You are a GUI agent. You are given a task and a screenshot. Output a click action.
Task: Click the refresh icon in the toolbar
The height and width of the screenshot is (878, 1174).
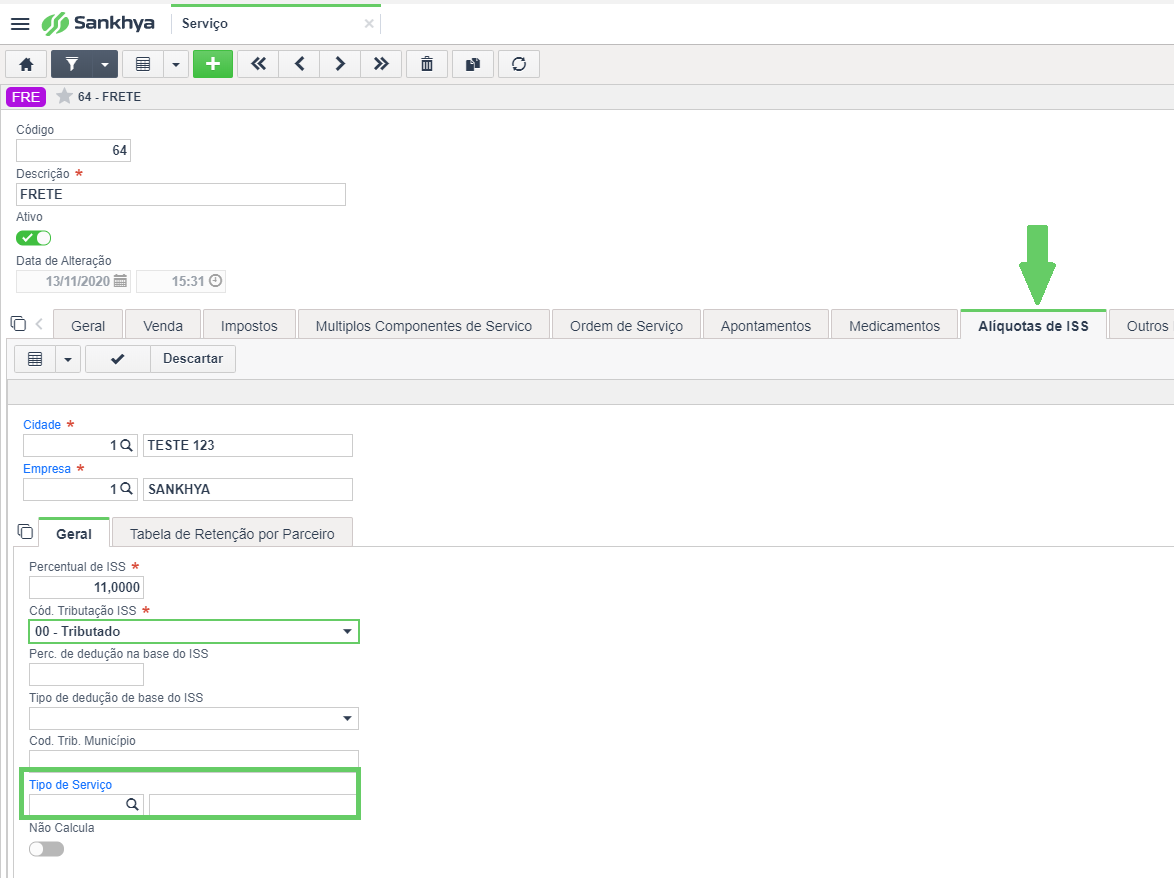pos(519,64)
